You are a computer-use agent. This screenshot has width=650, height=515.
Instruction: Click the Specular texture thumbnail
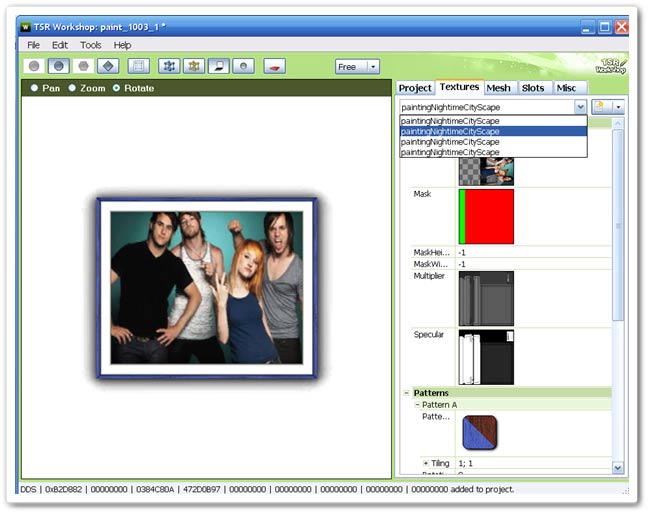tap(486, 357)
